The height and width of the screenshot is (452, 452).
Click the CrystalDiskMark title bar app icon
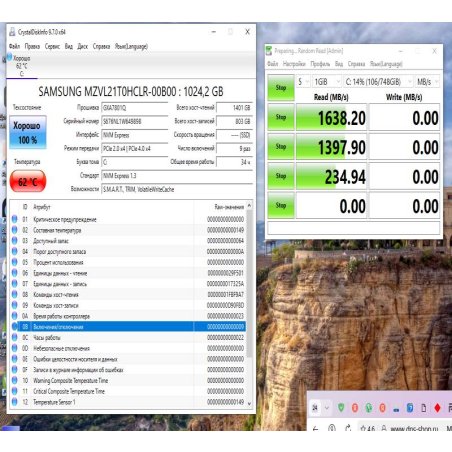pos(269,51)
